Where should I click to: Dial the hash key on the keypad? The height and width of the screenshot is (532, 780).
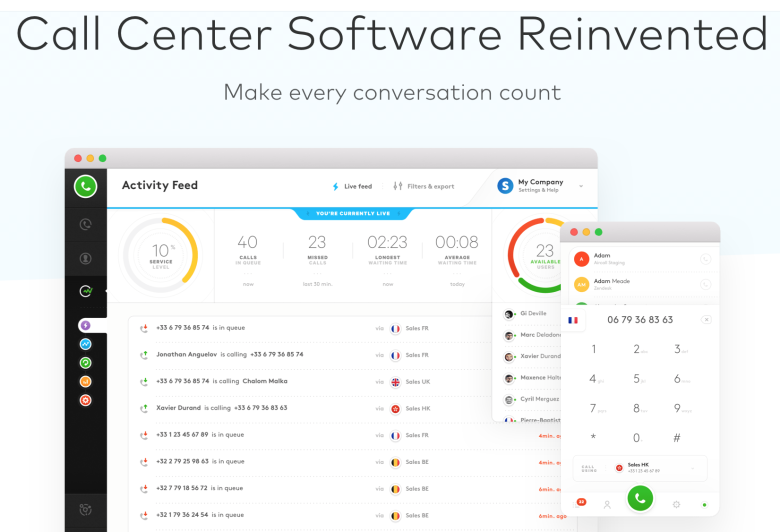point(677,438)
